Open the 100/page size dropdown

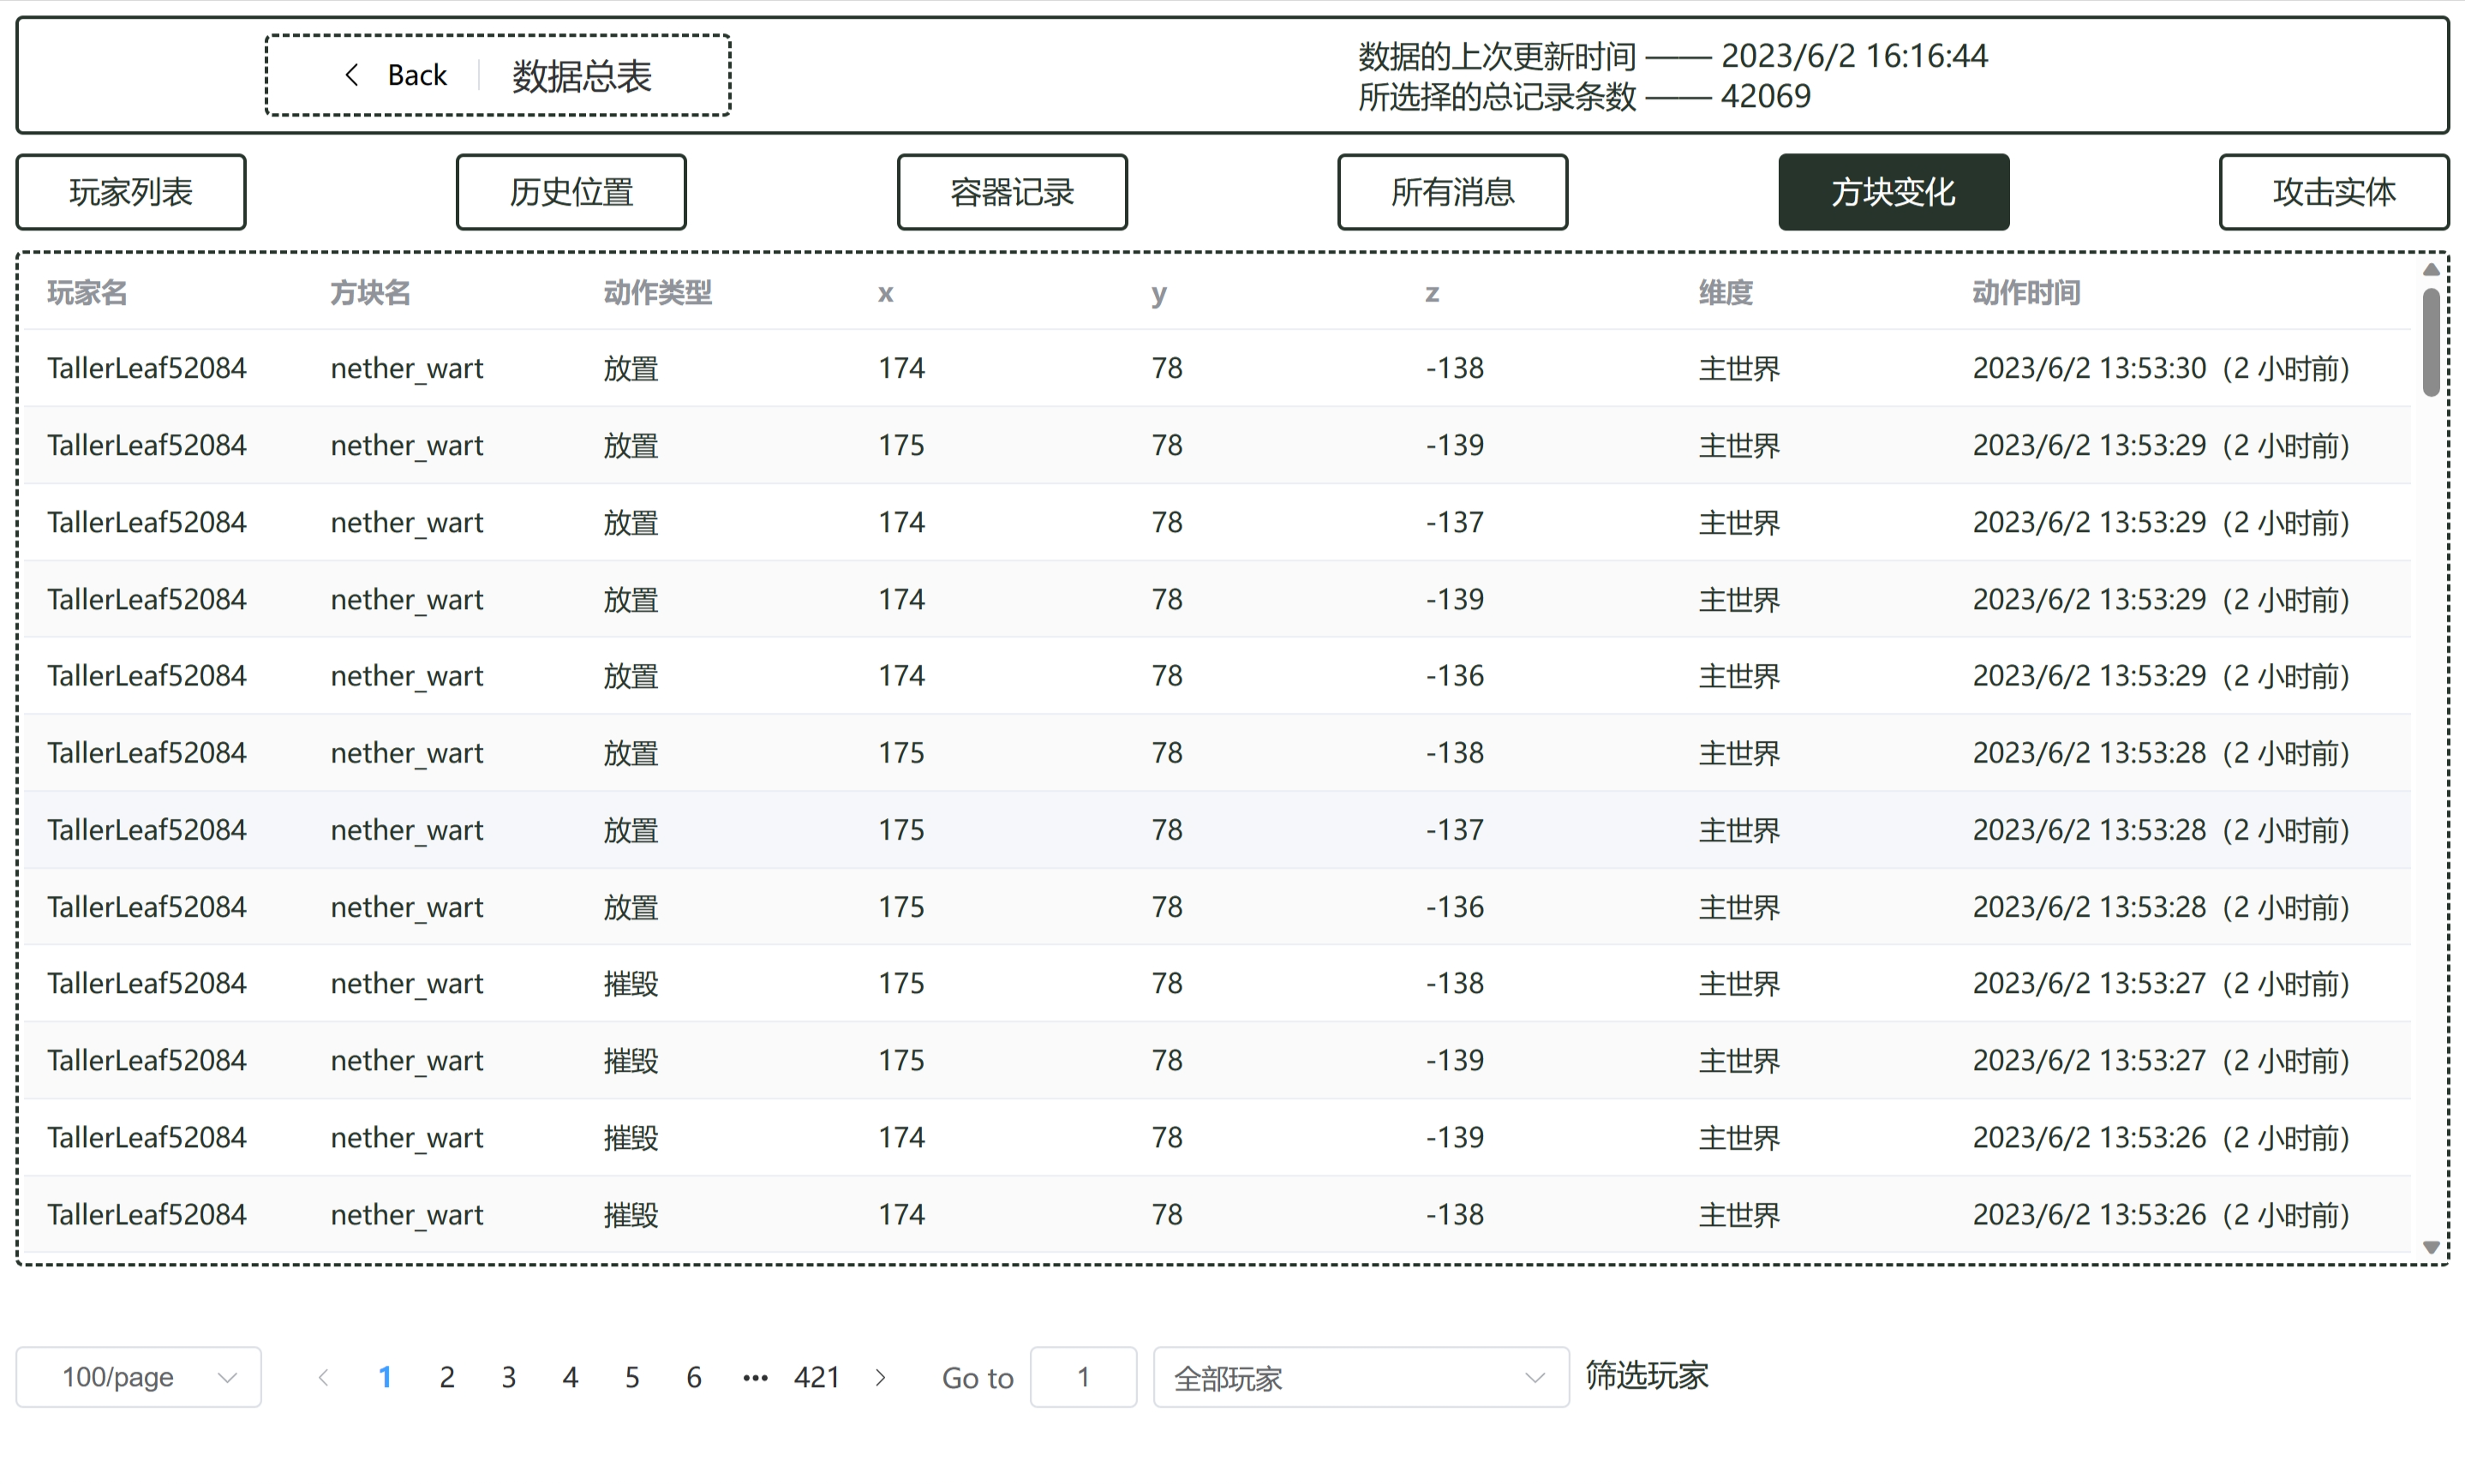pos(138,1377)
